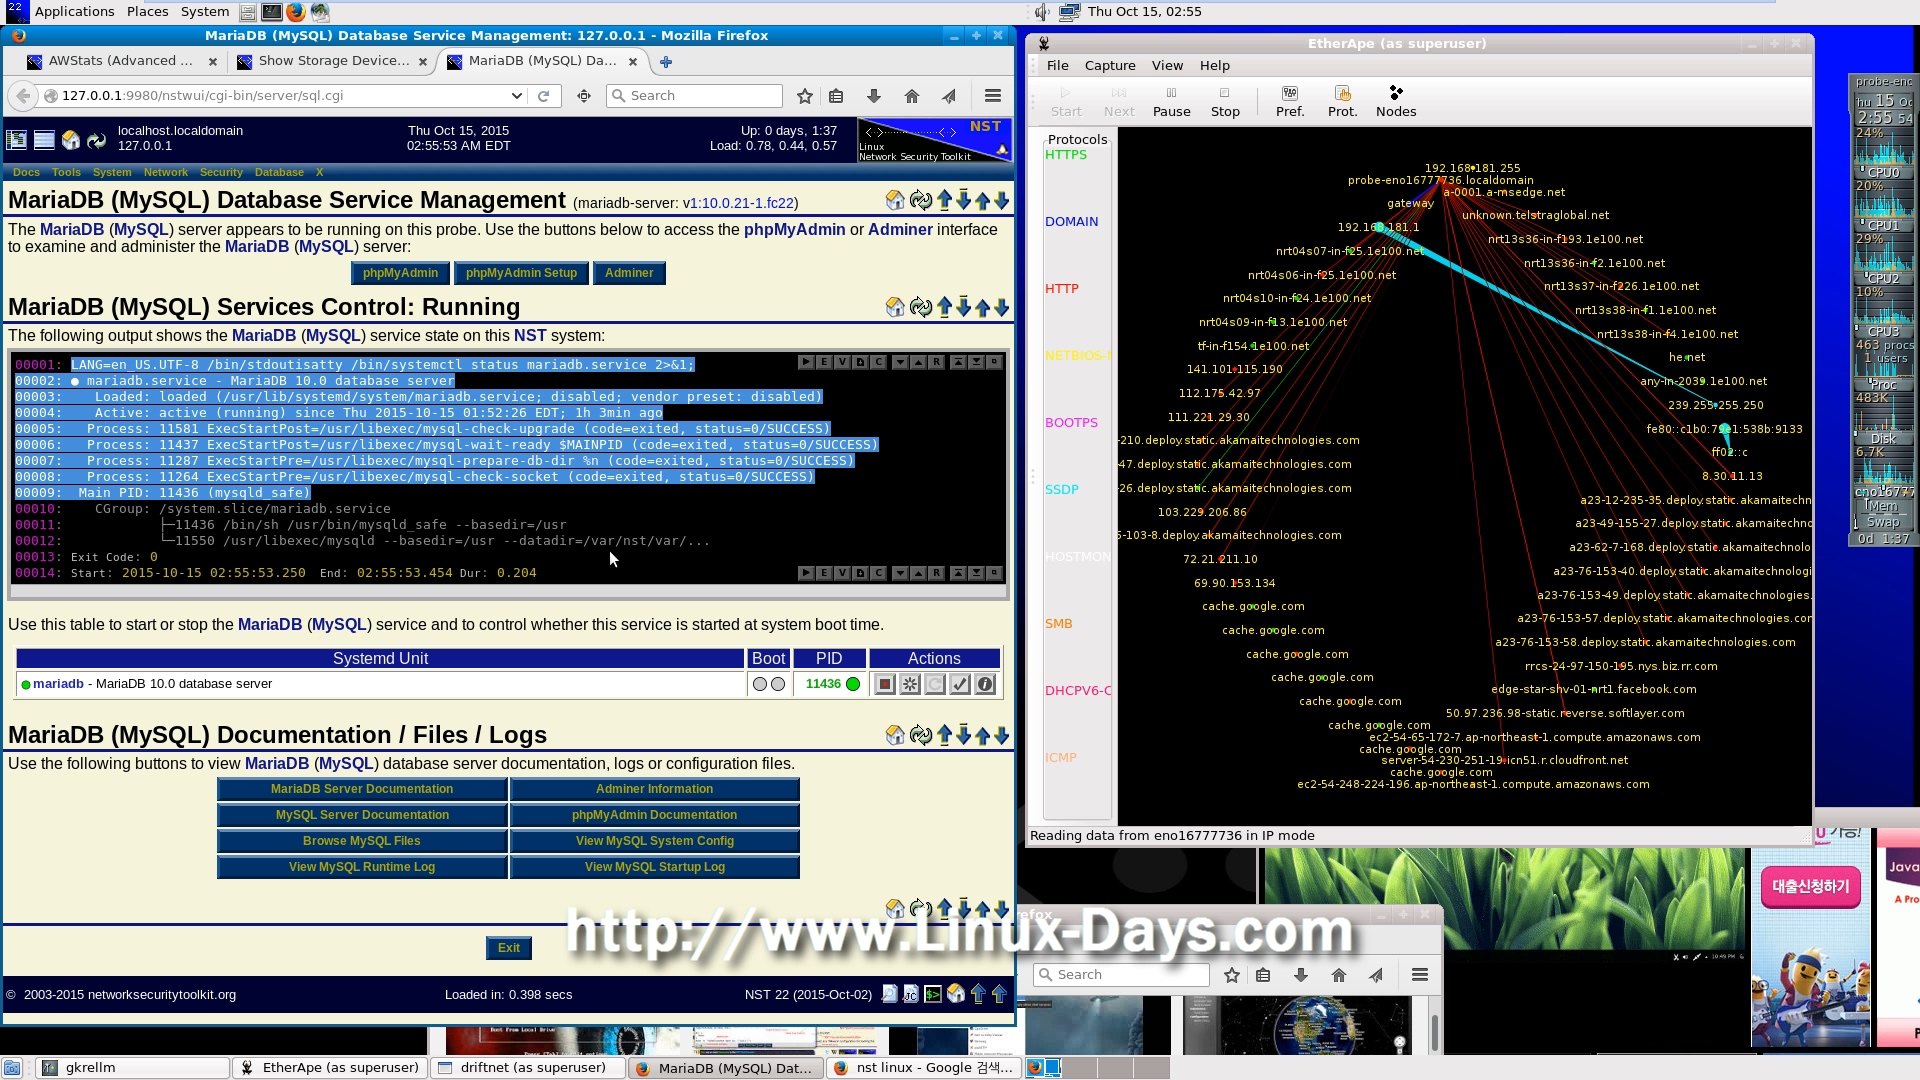Click the top output-panel down-triangle button
1920x1080 pixels.
click(x=900, y=362)
